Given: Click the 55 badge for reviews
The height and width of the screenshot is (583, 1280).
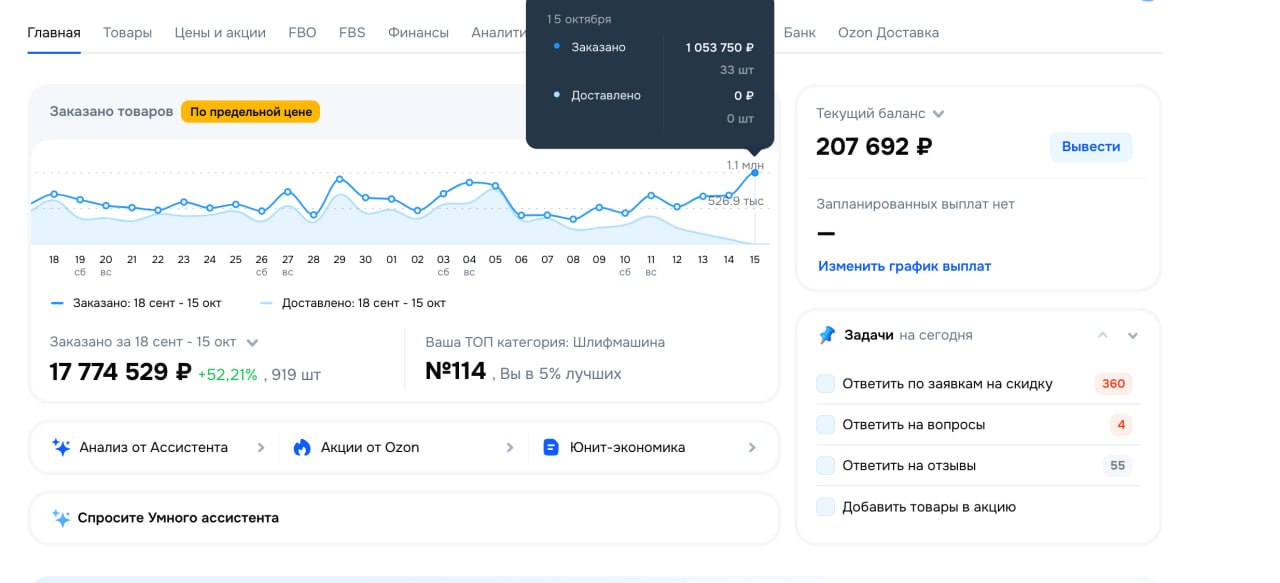Looking at the screenshot, I should pyautogui.click(x=1117, y=466).
